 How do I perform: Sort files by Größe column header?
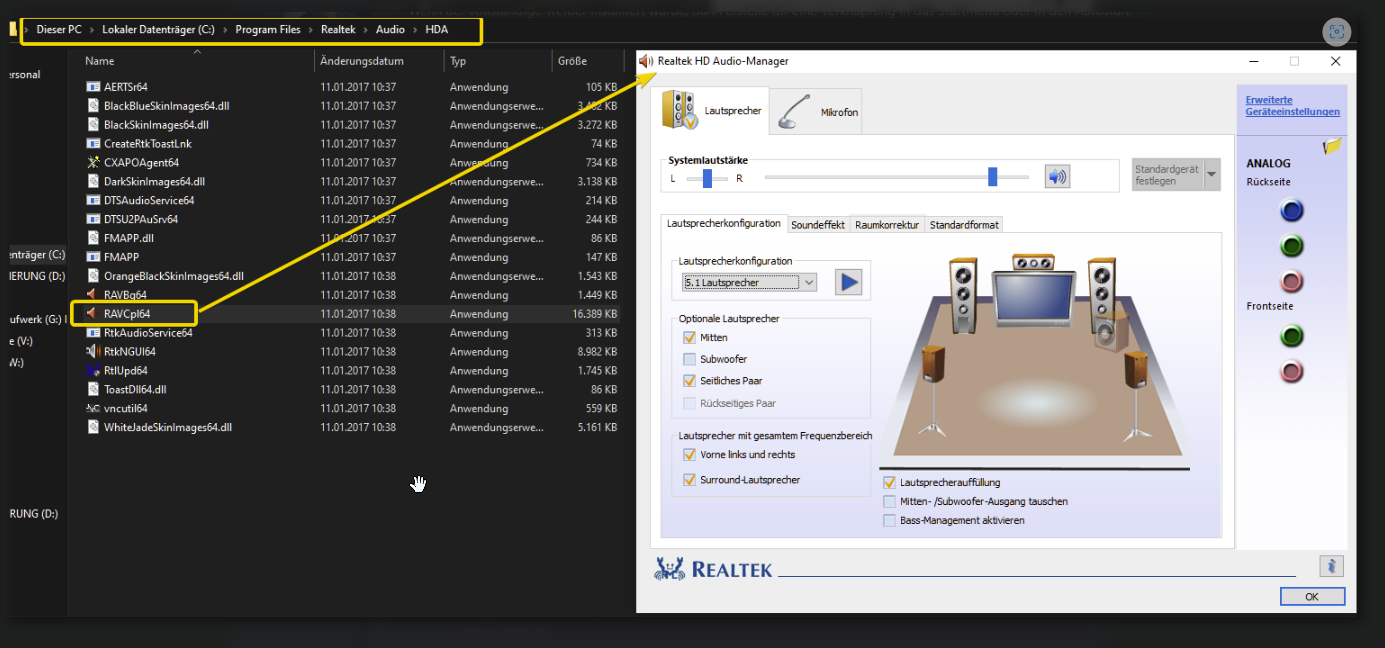click(572, 61)
